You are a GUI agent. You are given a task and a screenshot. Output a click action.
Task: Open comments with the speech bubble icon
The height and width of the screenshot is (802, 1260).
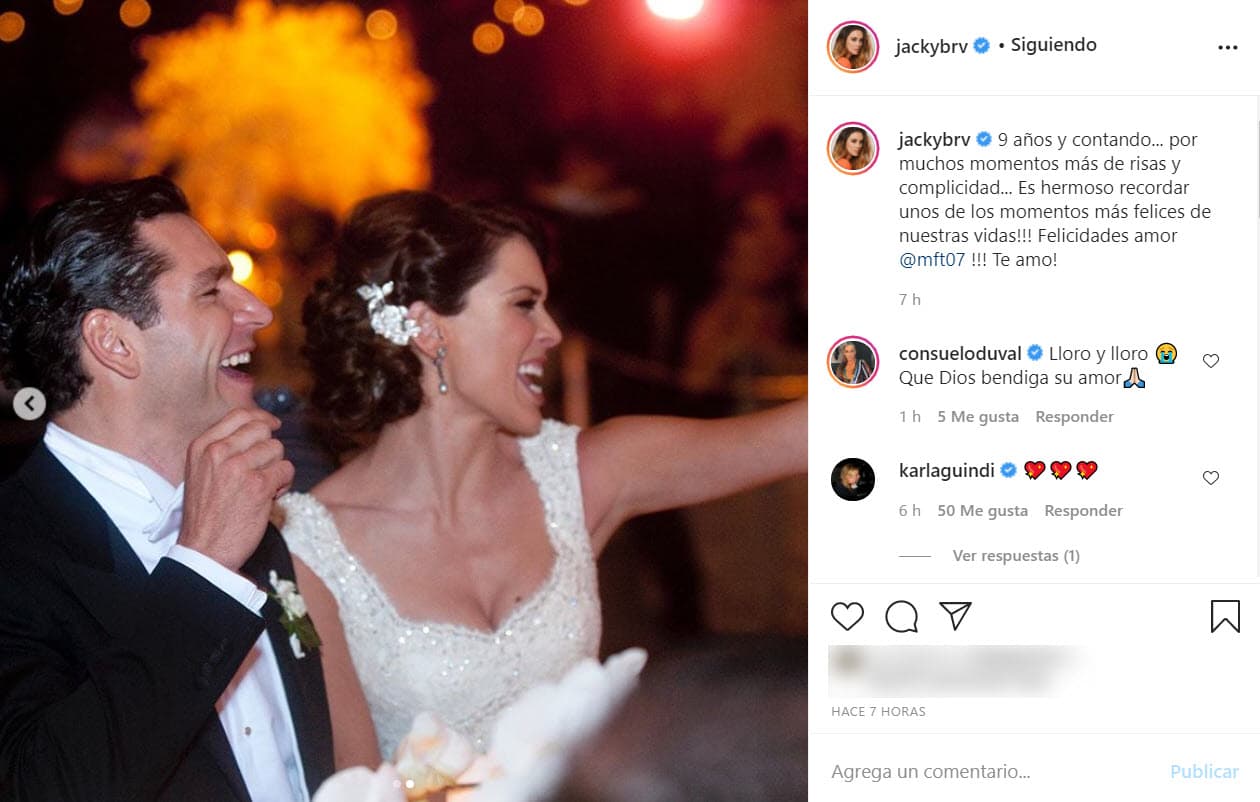(901, 616)
